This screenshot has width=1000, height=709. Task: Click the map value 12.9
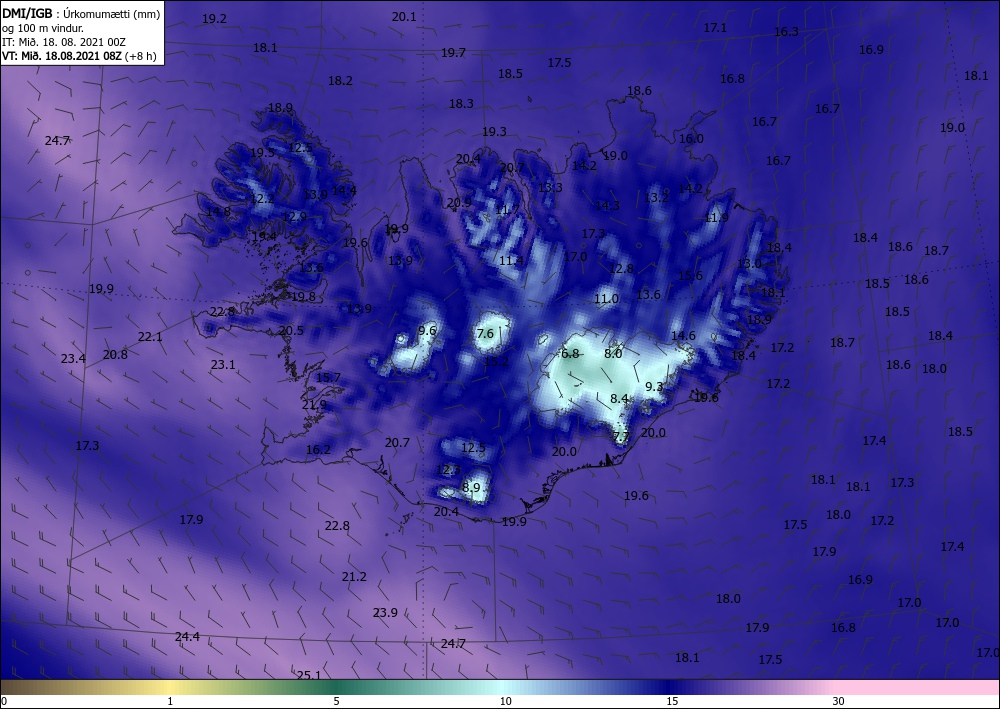click(294, 217)
